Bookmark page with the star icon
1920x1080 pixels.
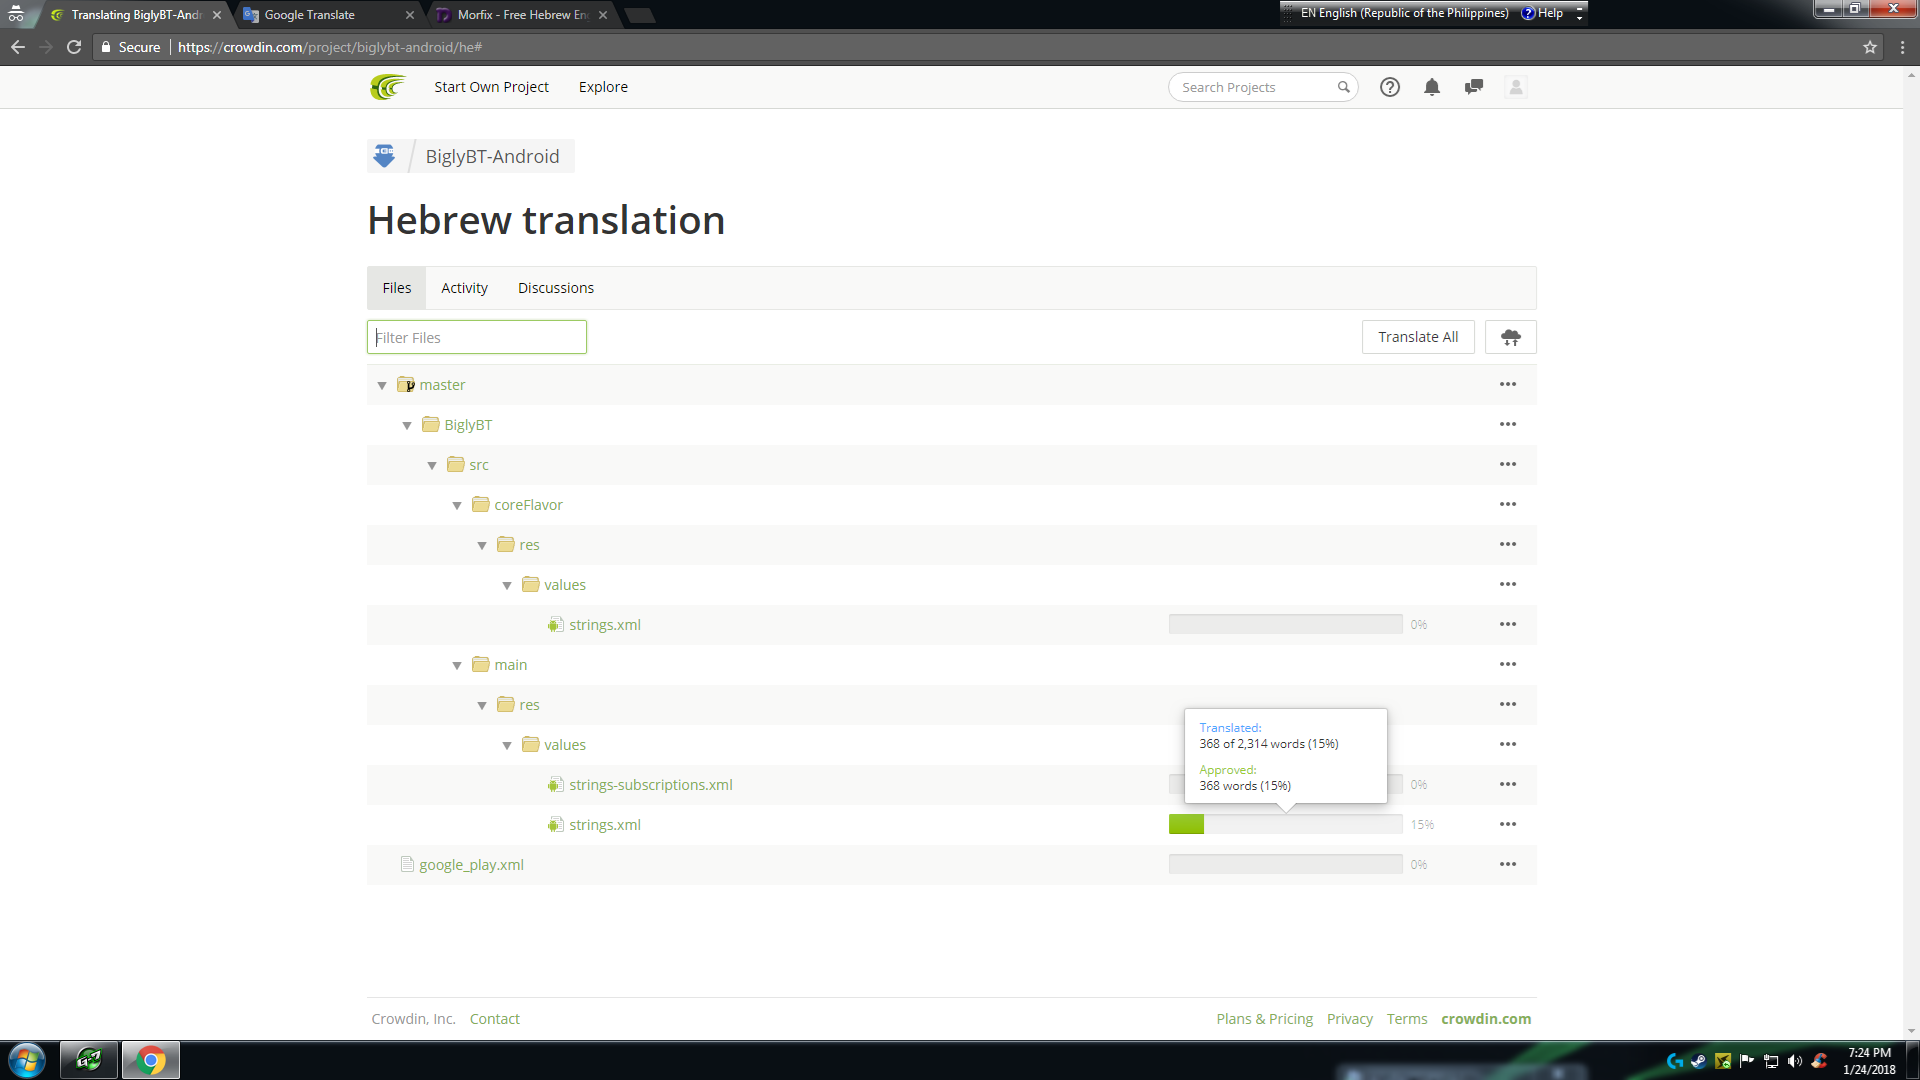tap(1870, 47)
